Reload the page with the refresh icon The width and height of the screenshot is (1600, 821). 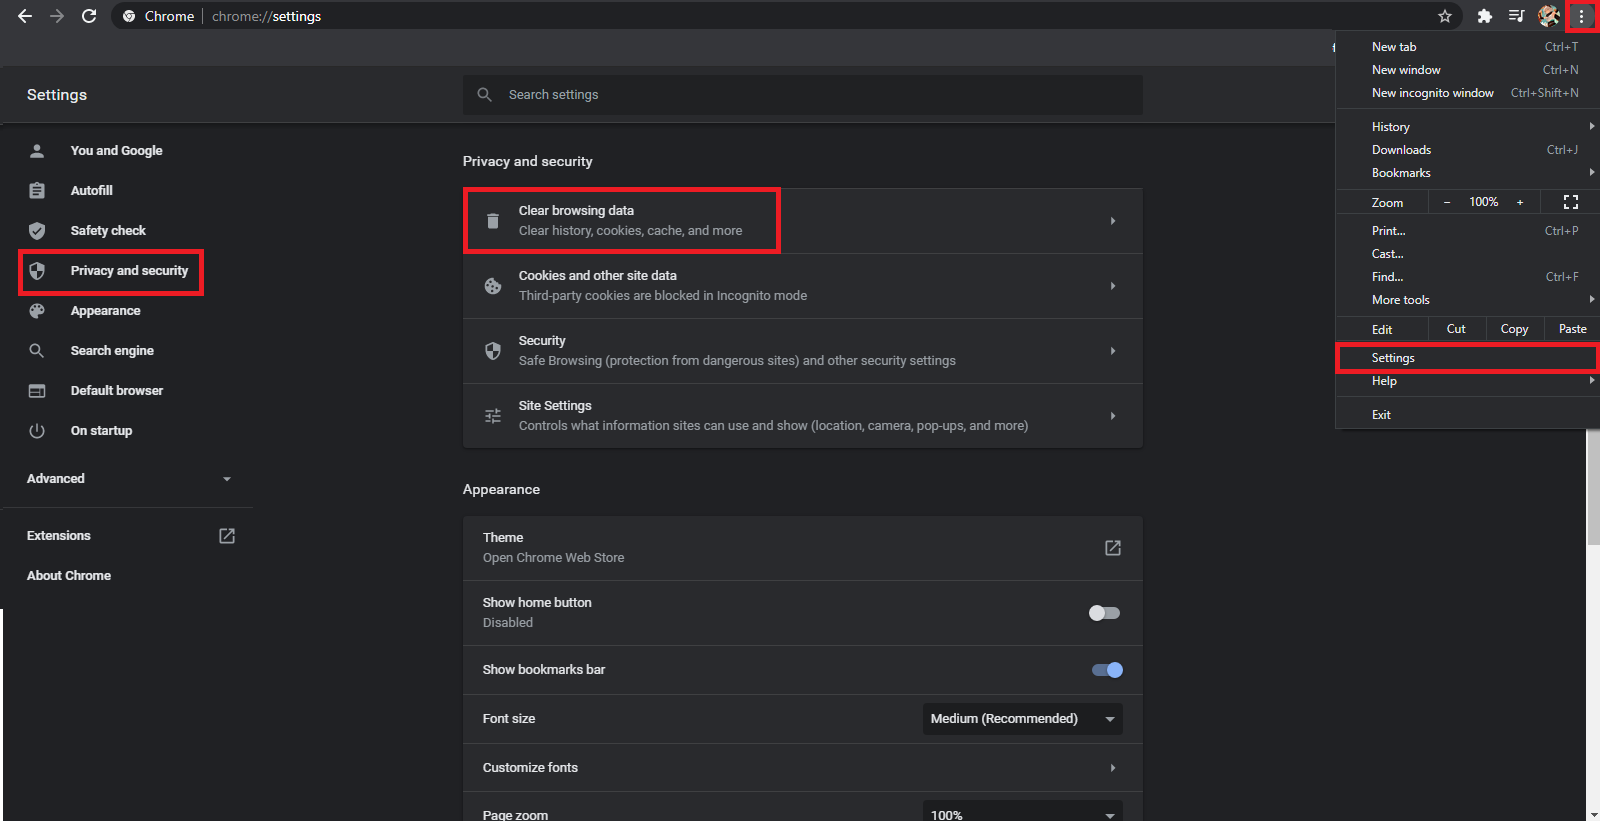pos(89,16)
